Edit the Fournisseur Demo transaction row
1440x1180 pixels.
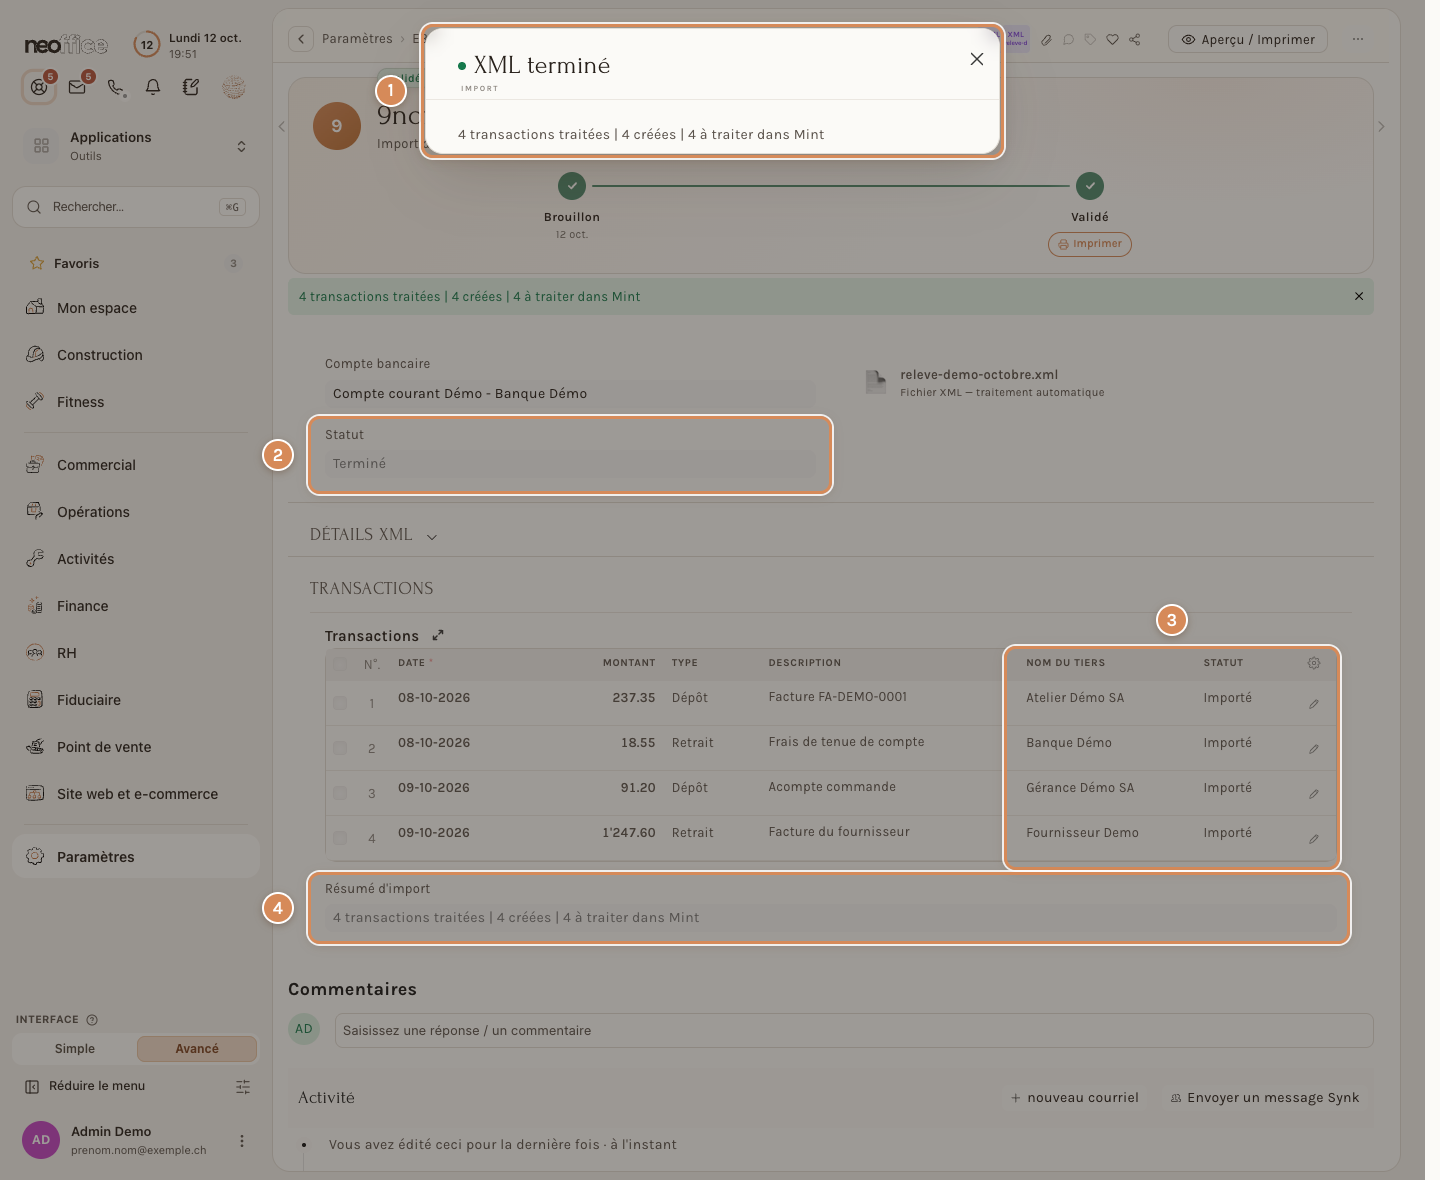[1314, 839]
